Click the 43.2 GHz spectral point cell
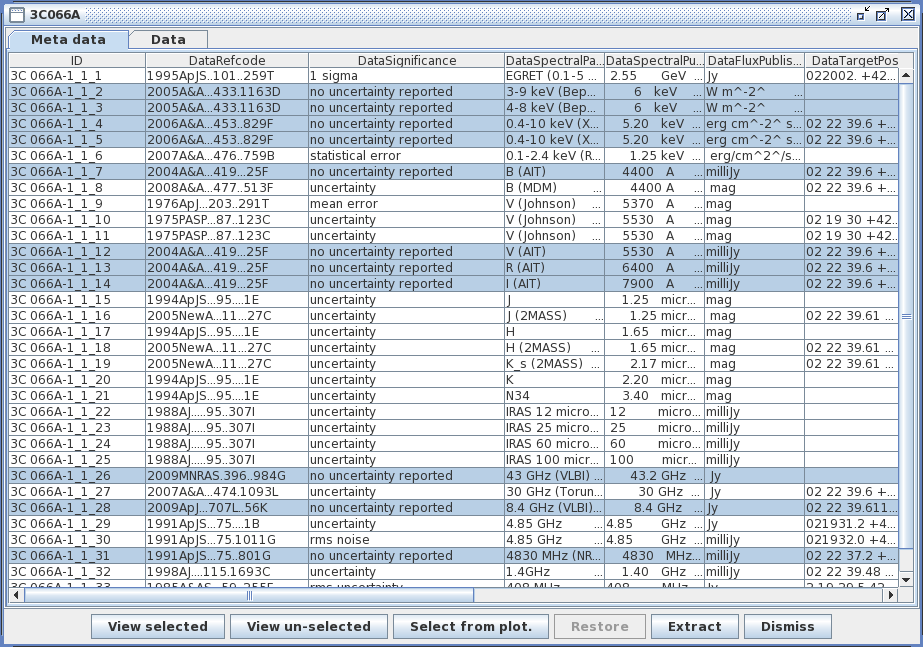This screenshot has width=923, height=647. coord(655,476)
